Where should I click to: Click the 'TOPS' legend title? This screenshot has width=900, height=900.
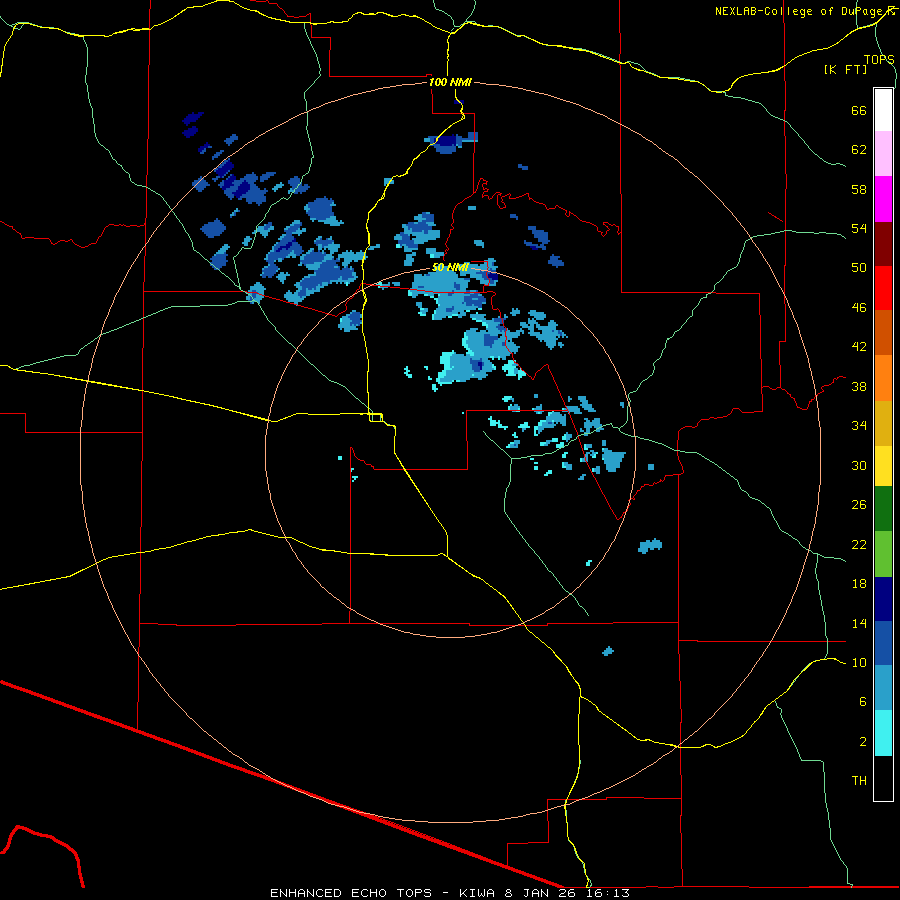[x=879, y=59]
